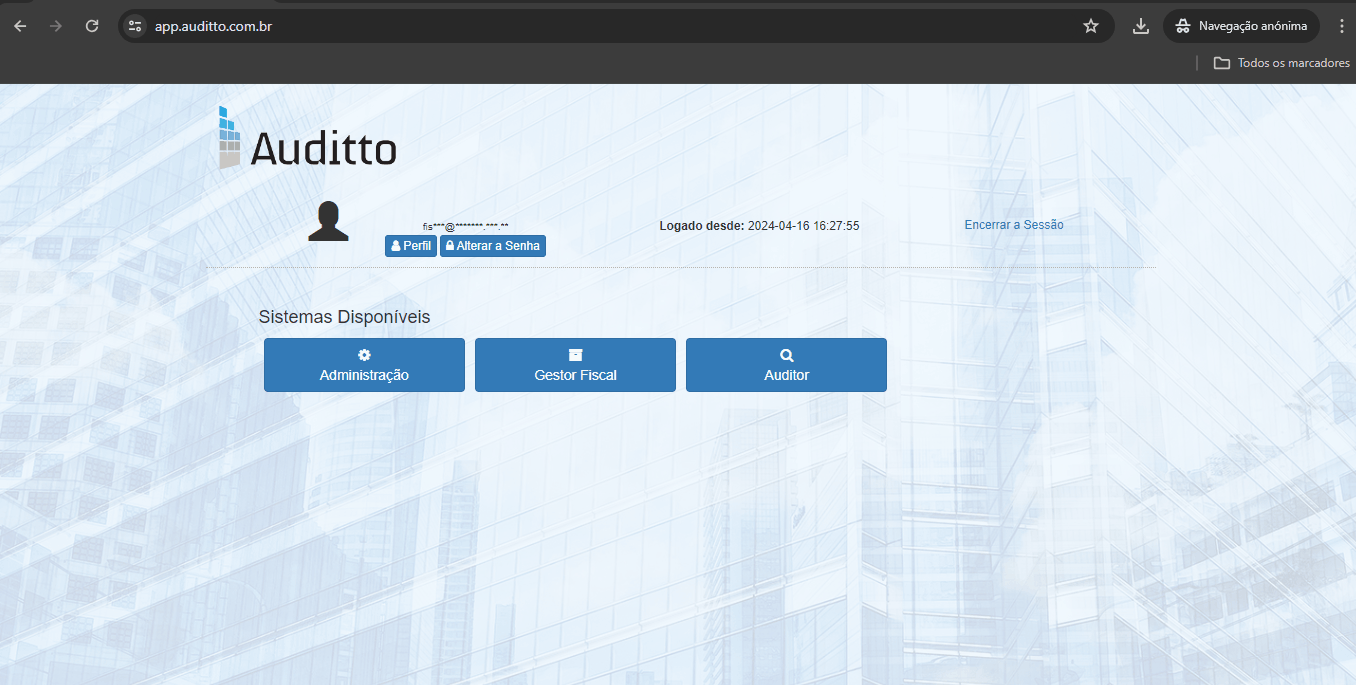Click the user avatar silhouette
Image resolution: width=1356 pixels, height=685 pixels.
click(328, 221)
